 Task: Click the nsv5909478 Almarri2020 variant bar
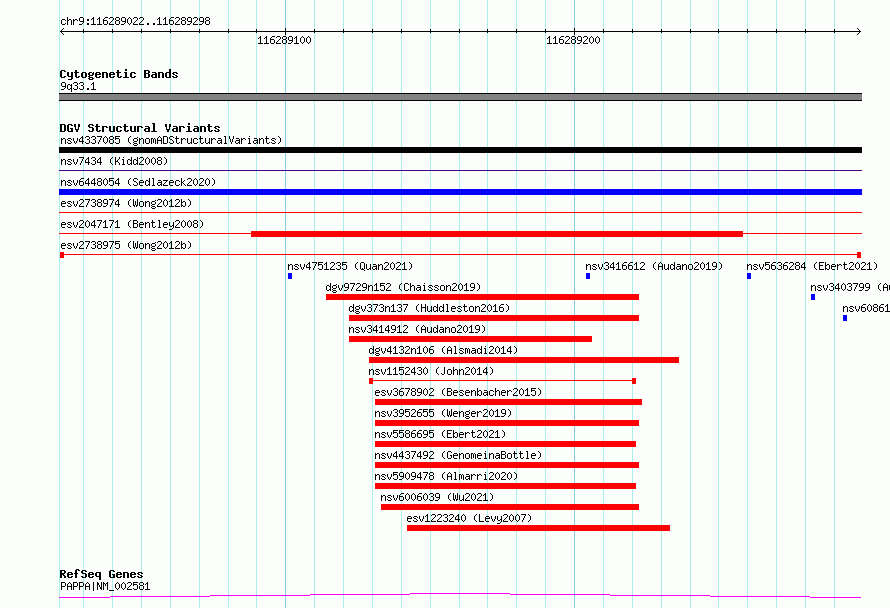coord(505,486)
